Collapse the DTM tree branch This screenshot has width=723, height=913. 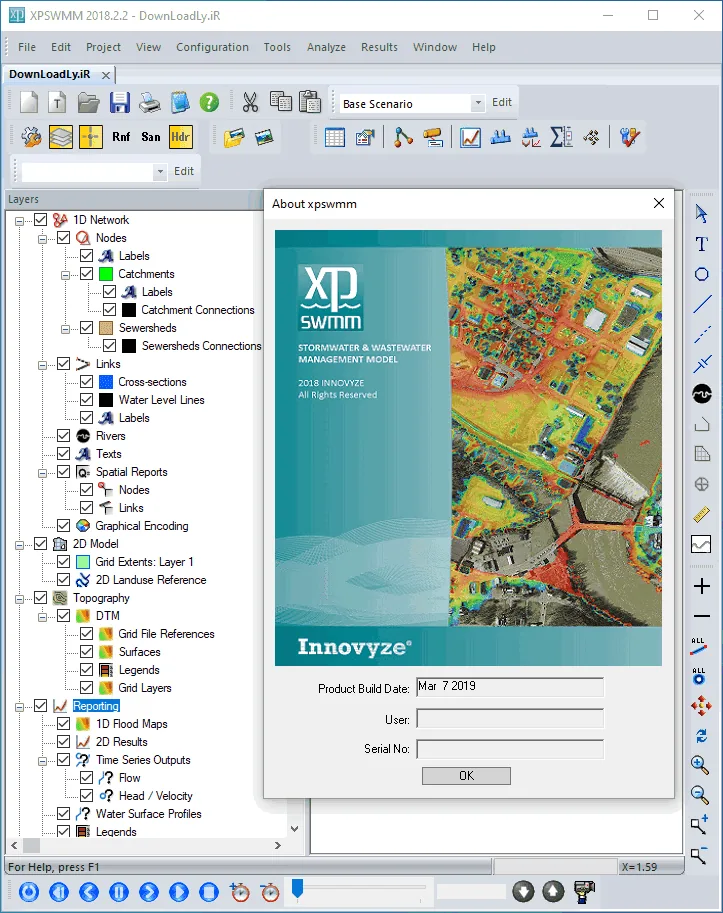click(42, 617)
